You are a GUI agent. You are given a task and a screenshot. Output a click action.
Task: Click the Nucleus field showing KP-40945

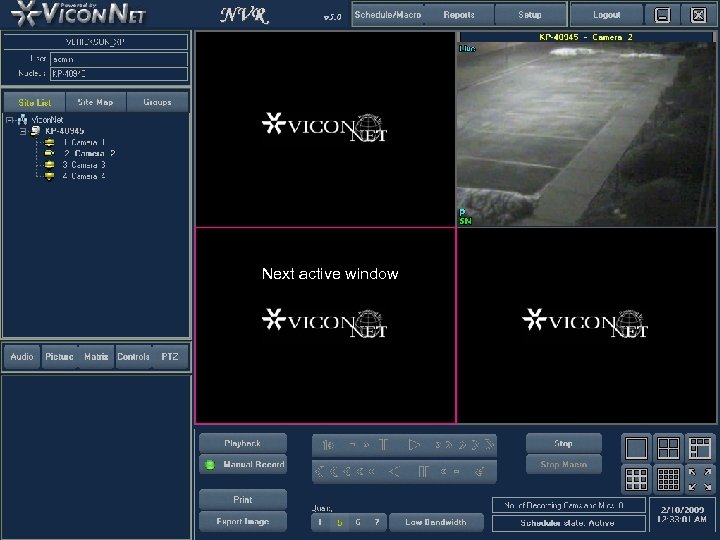point(118,73)
